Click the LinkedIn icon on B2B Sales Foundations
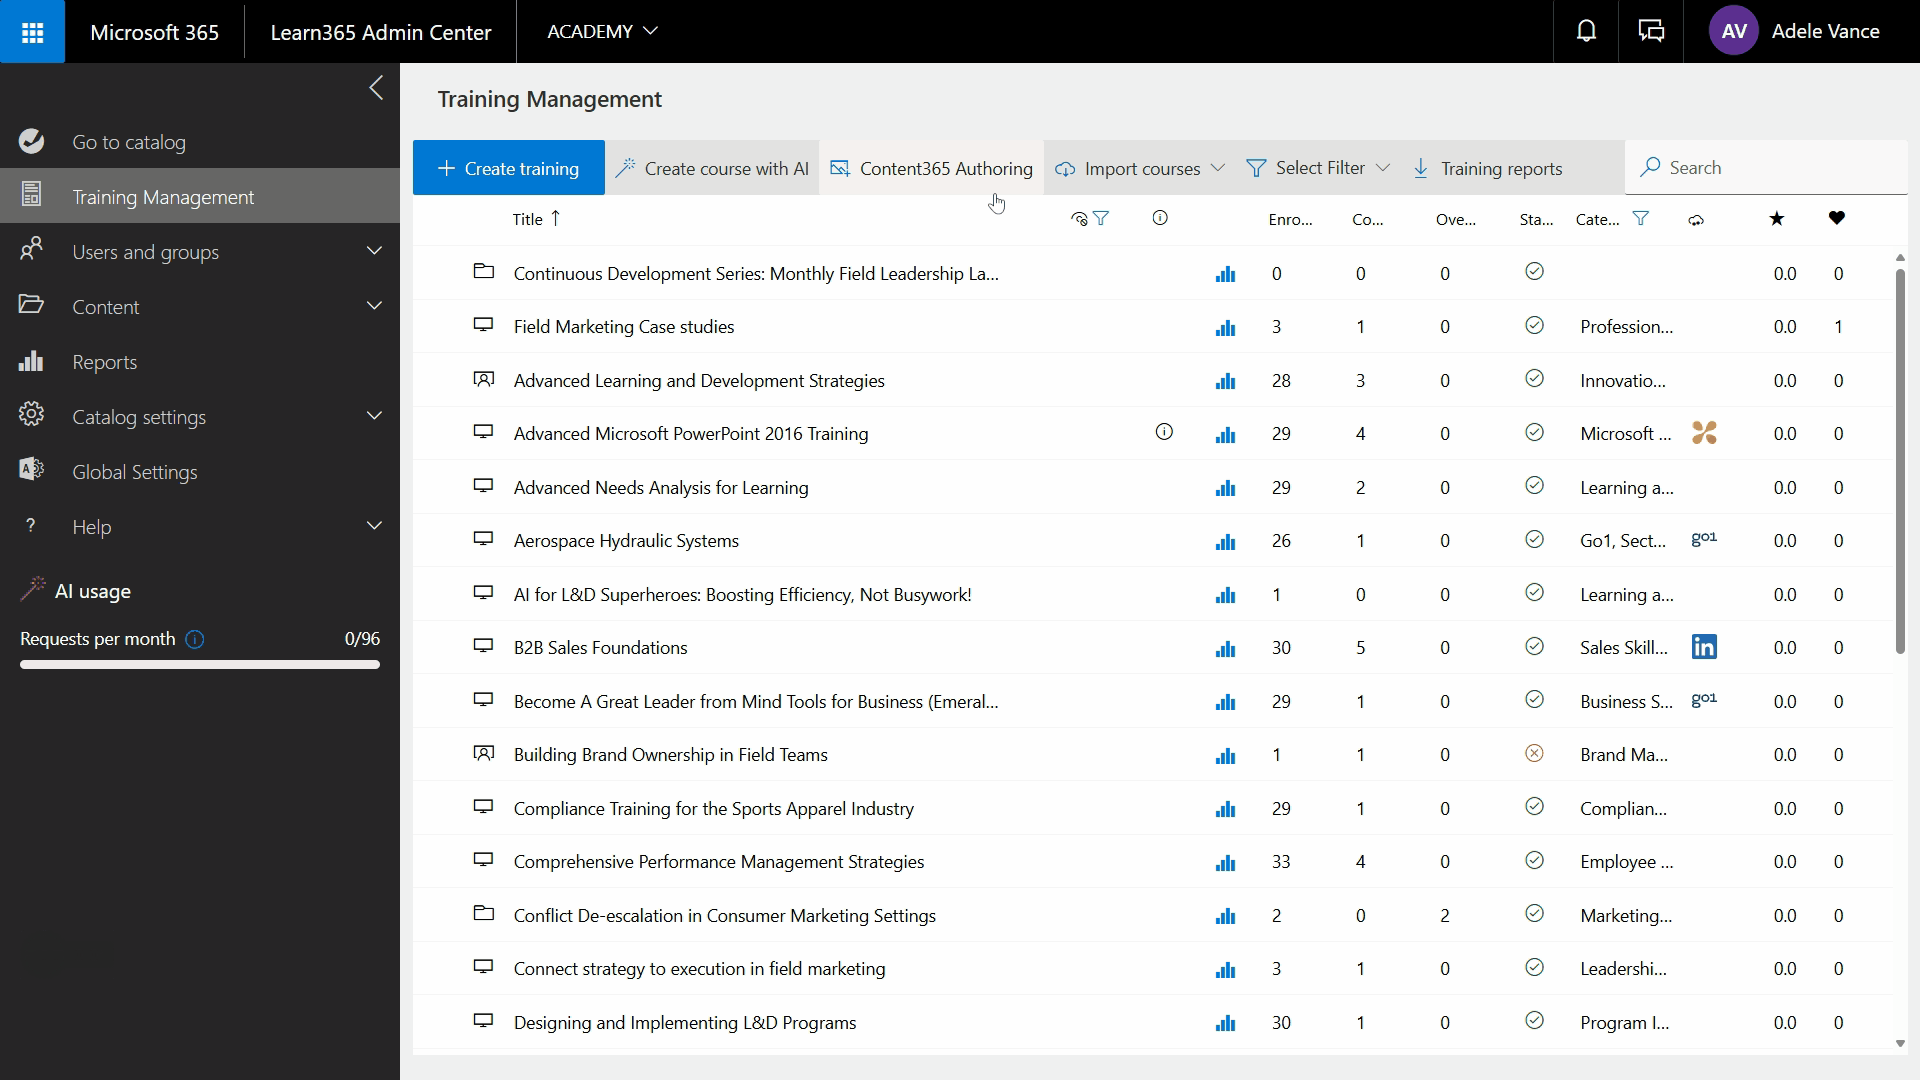This screenshot has height=1080, width=1920. click(1703, 647)
